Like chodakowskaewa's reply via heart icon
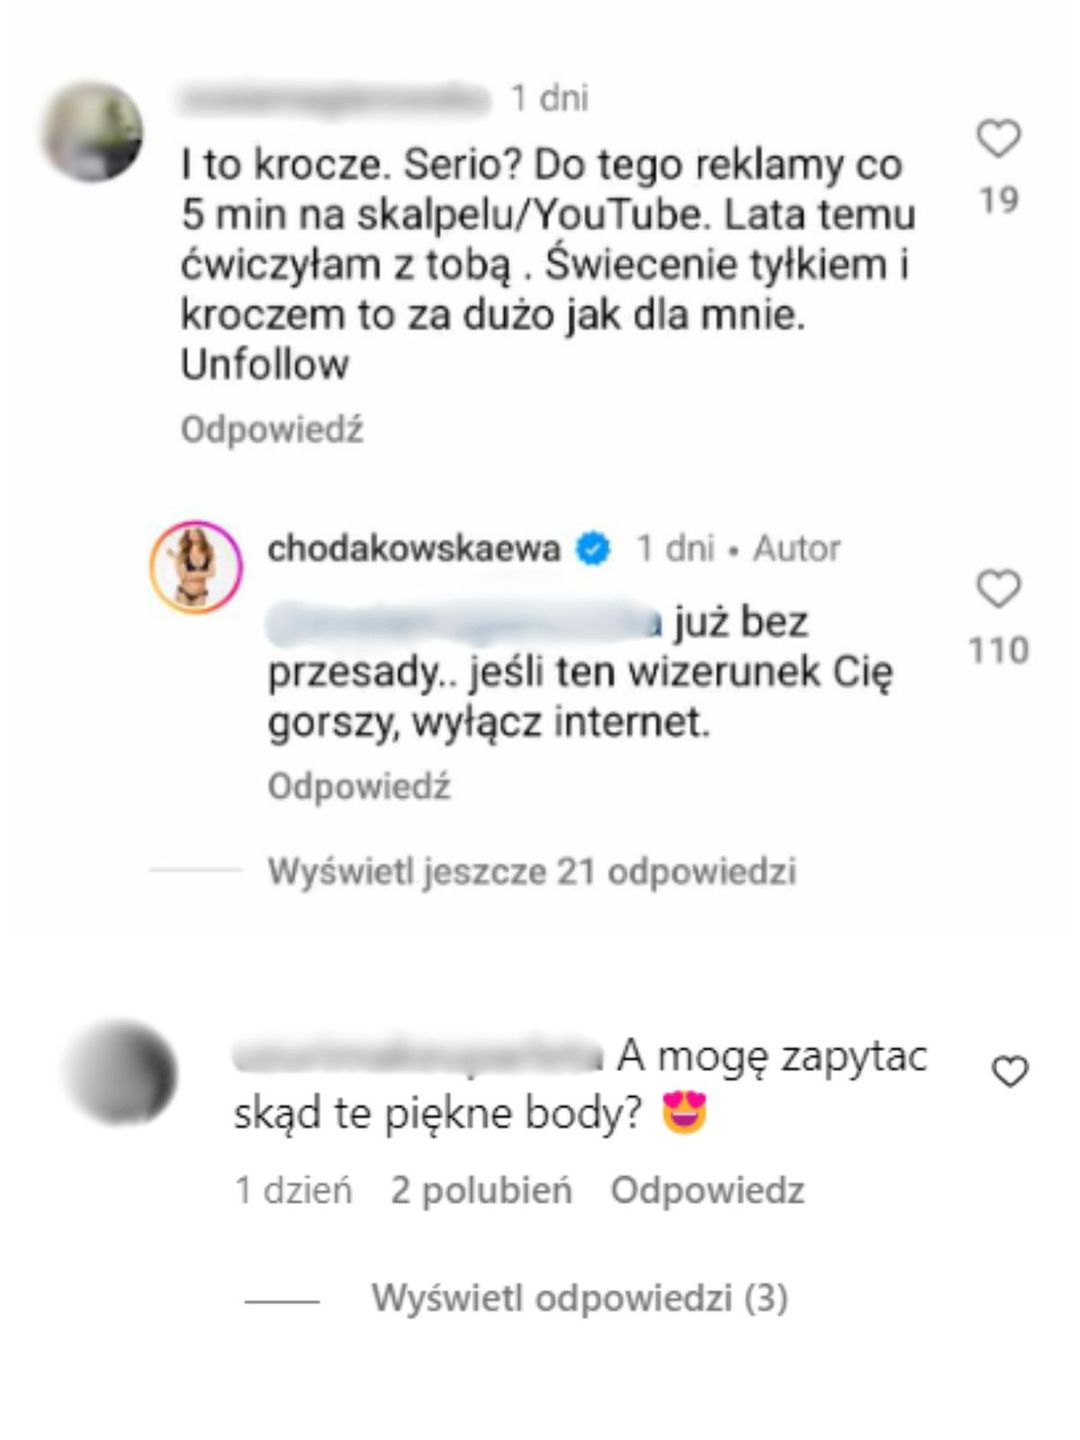Viewport: 1080px width, 1440px height. point(998,589)
